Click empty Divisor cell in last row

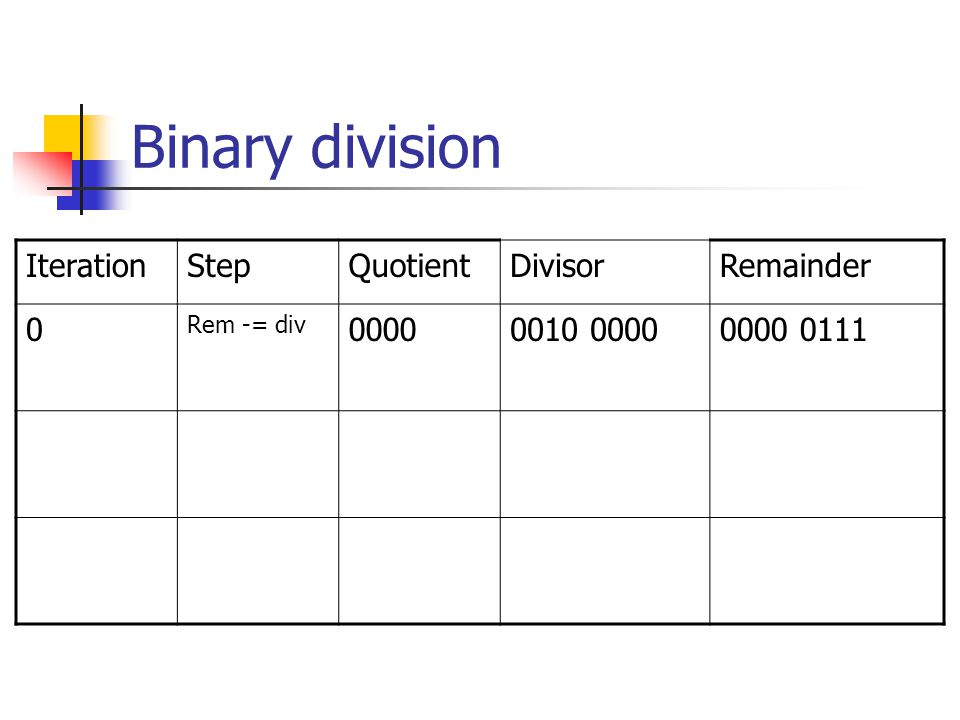pyautogui.click(x=605, y=571)
